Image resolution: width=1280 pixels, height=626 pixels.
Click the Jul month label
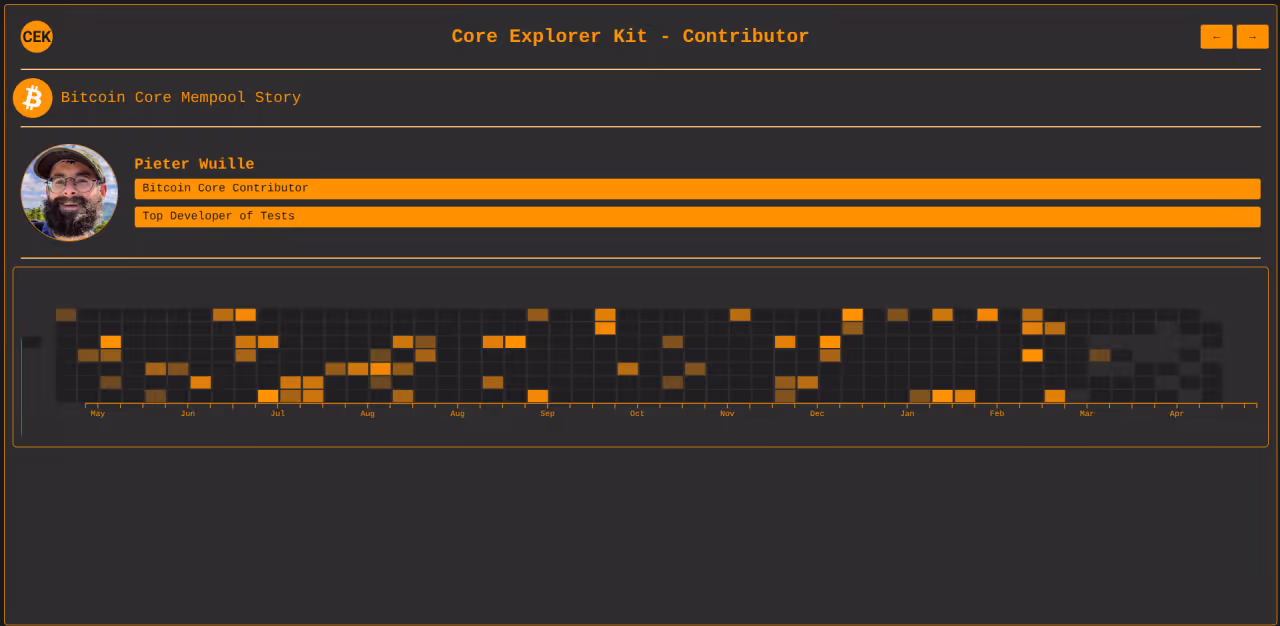[277, 414]
